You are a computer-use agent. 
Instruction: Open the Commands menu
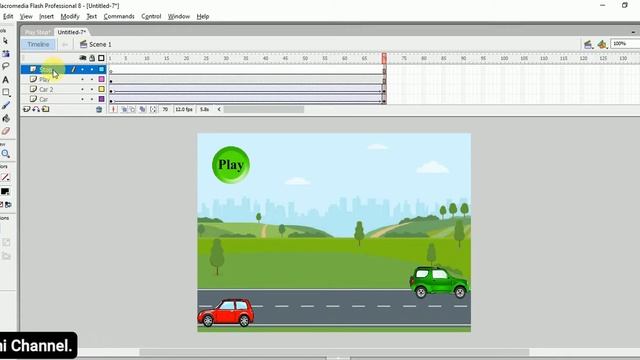coord(119,16)
